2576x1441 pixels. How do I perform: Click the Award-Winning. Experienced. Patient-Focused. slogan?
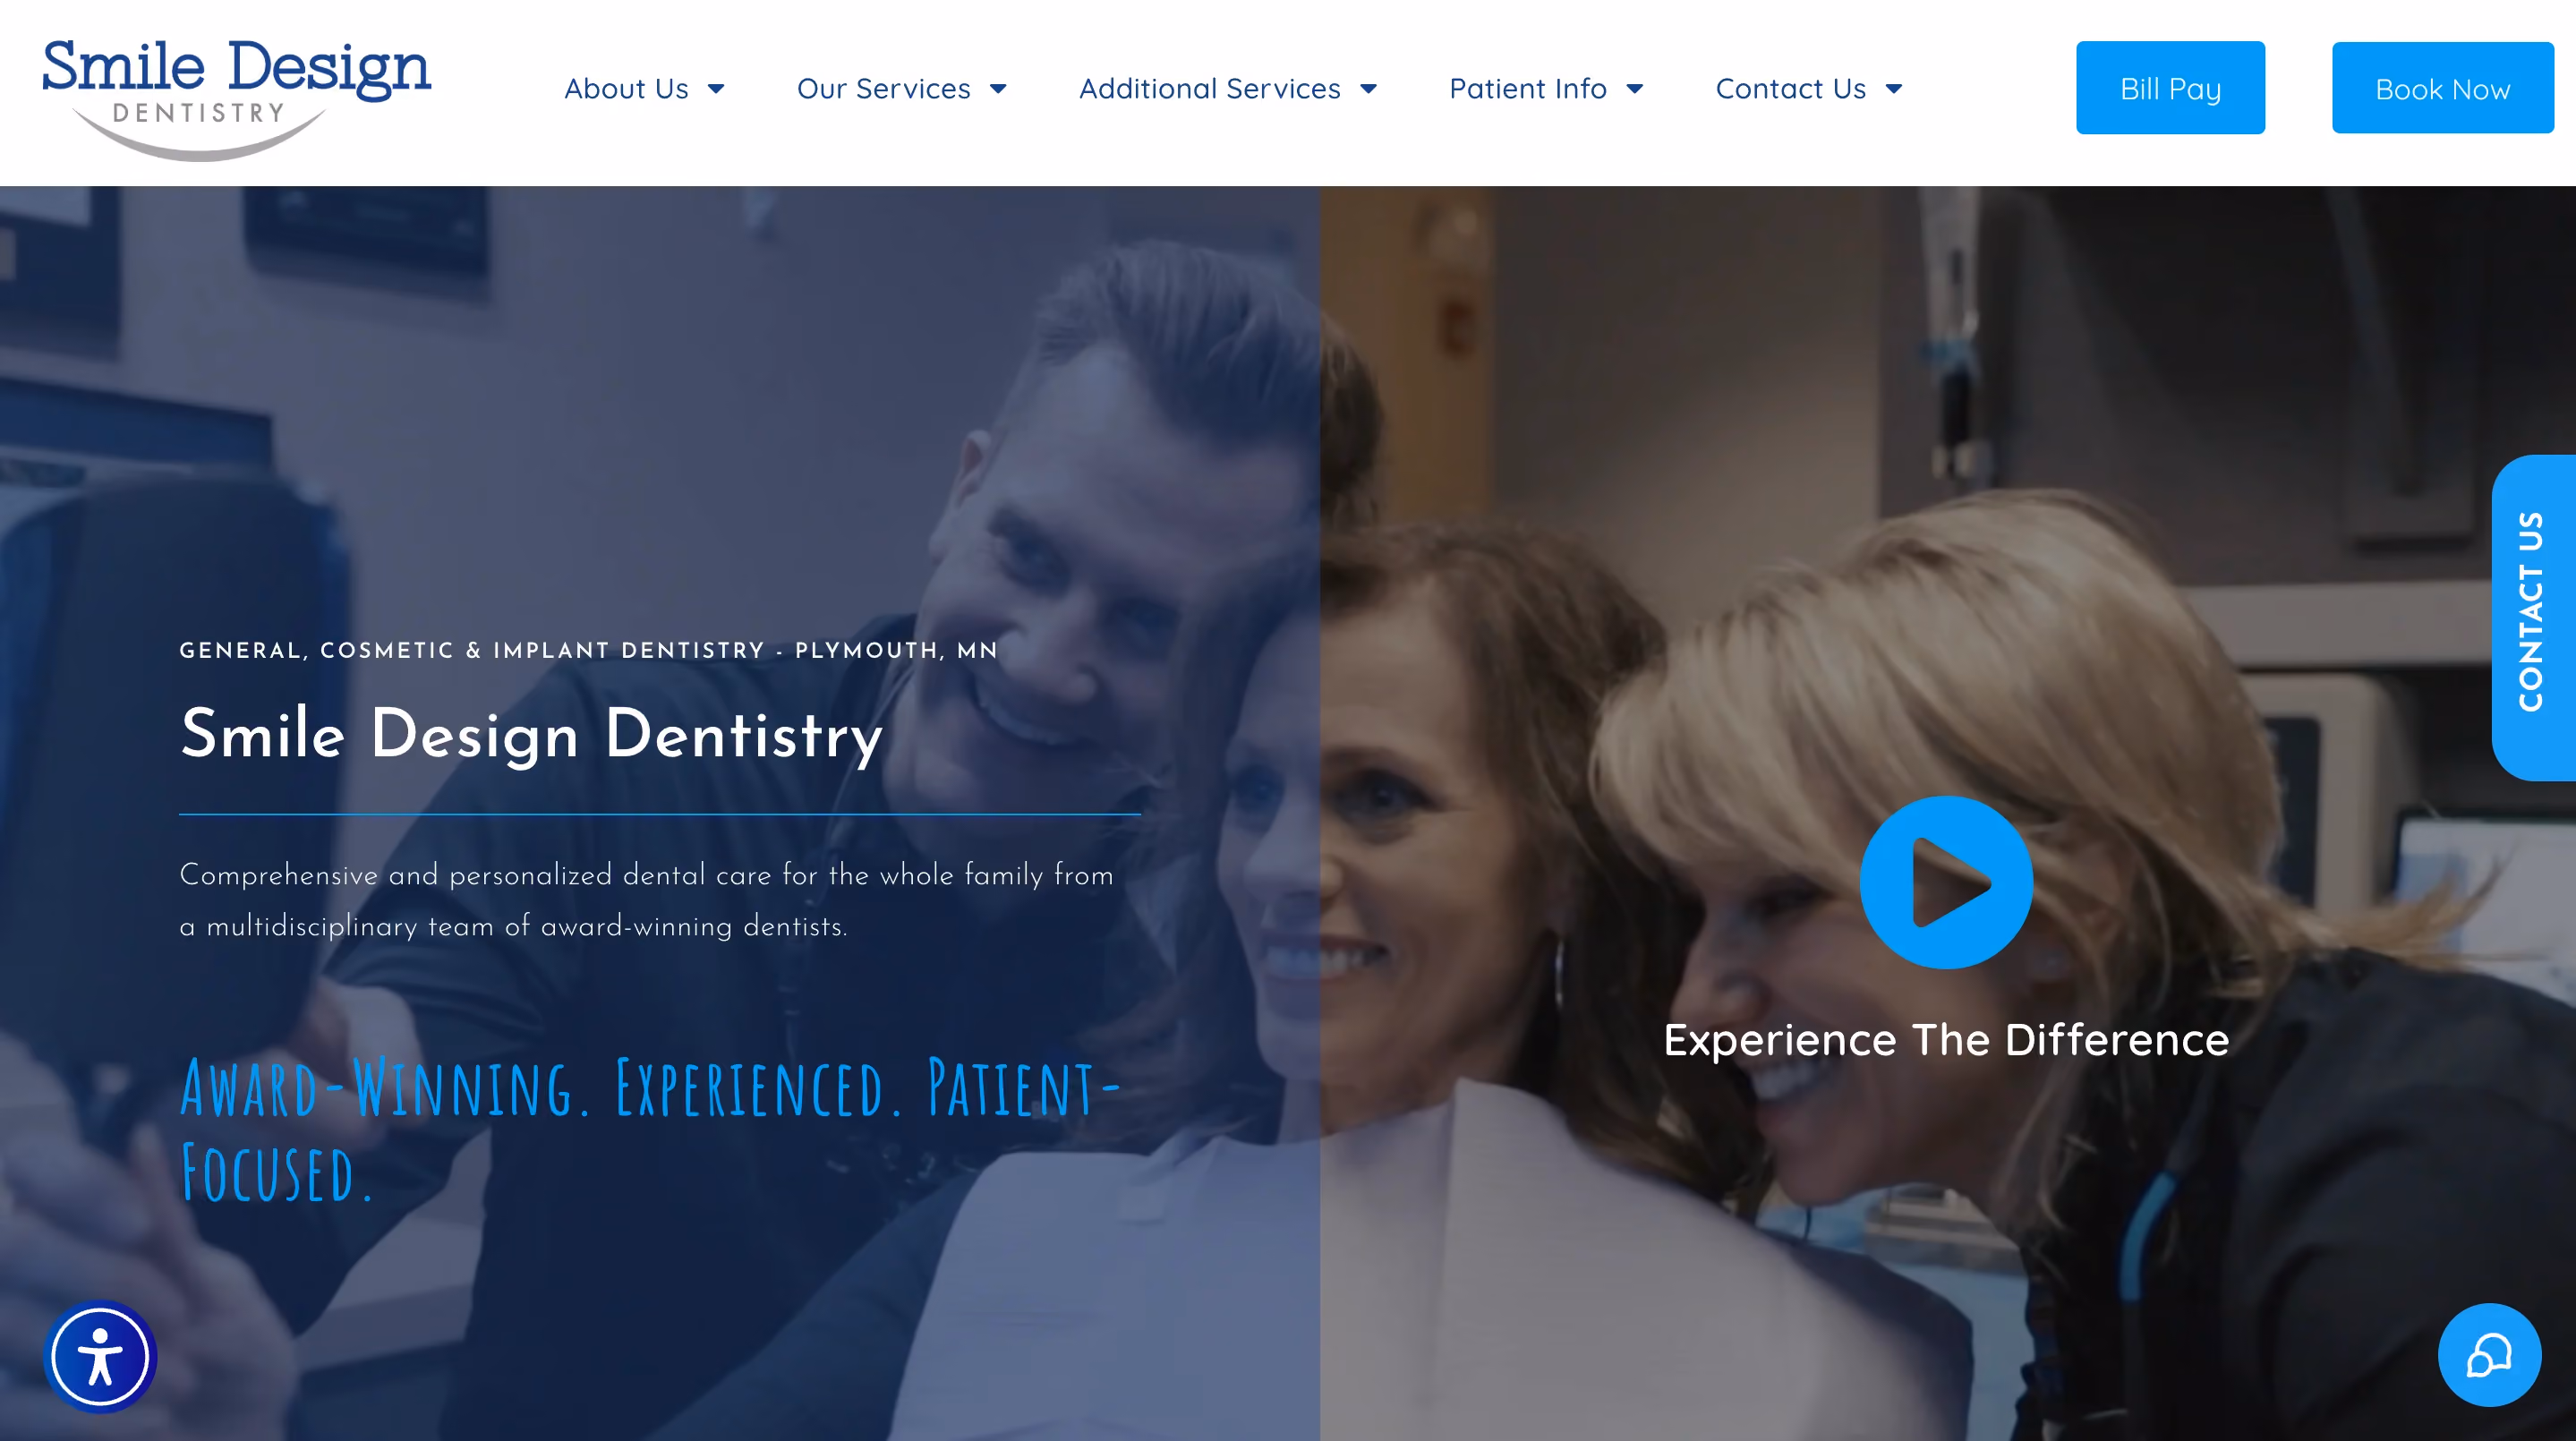click(x=650, y=1130)
